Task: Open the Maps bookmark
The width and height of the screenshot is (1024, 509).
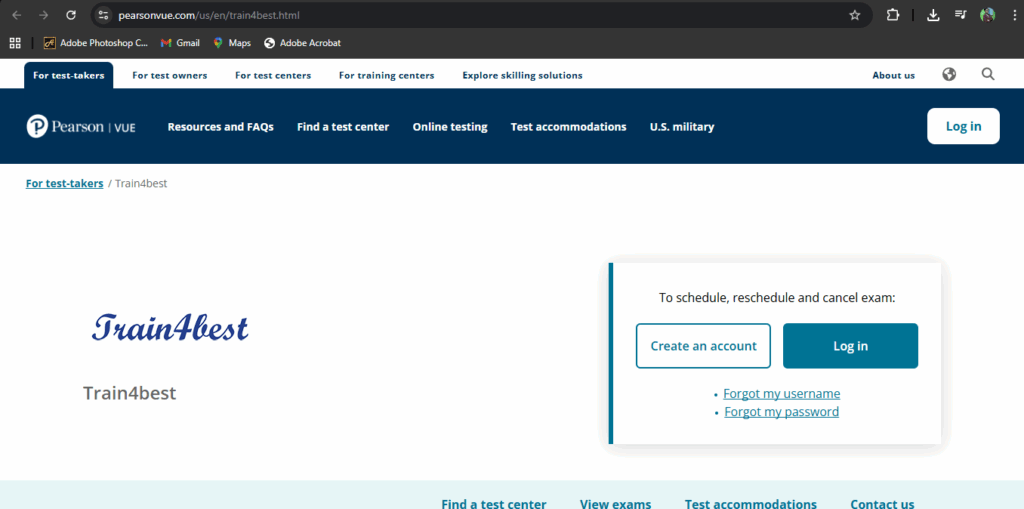Action: coord(231,43)
